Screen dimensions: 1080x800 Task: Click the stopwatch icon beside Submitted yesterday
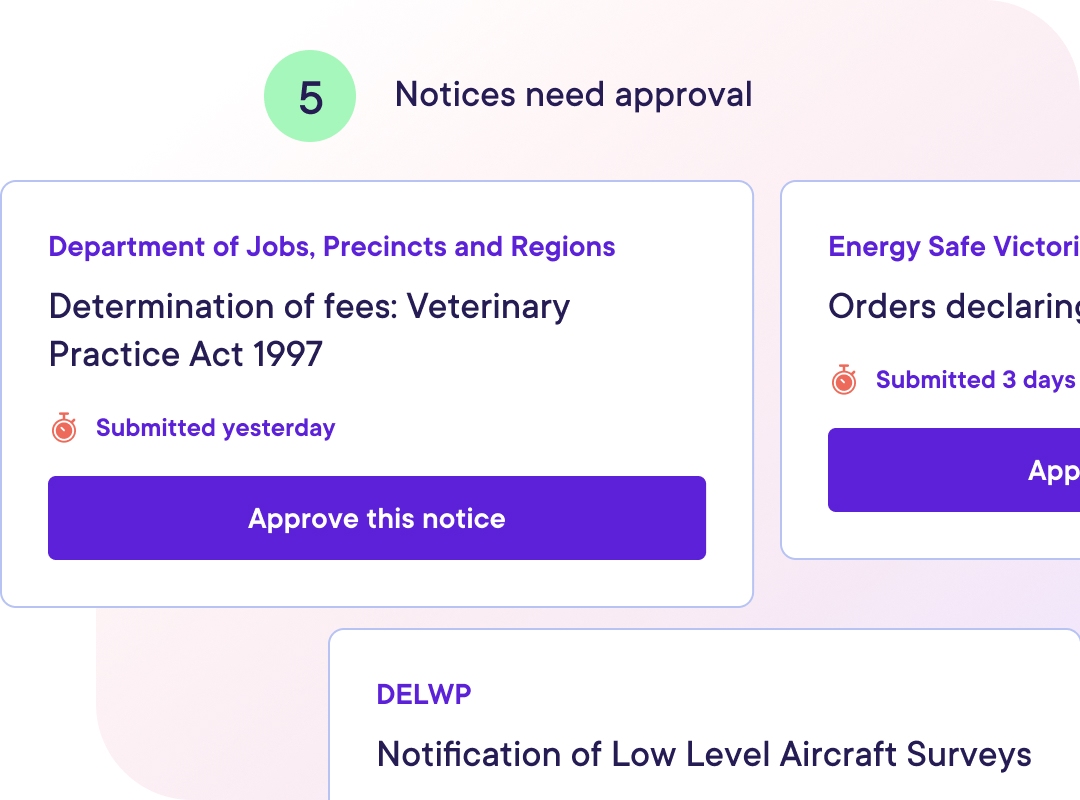coord(64,428)
